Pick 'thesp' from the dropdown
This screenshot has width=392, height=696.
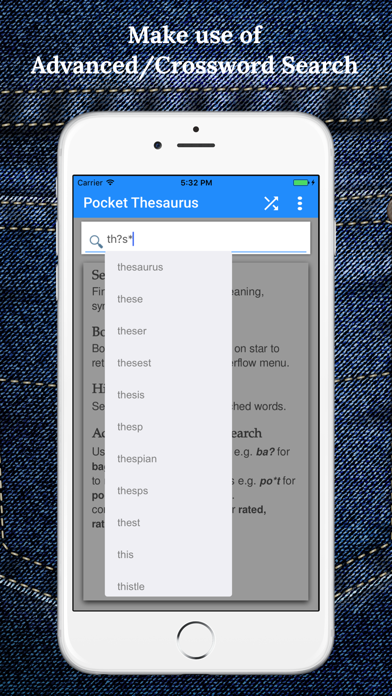(x=168, y=427)
